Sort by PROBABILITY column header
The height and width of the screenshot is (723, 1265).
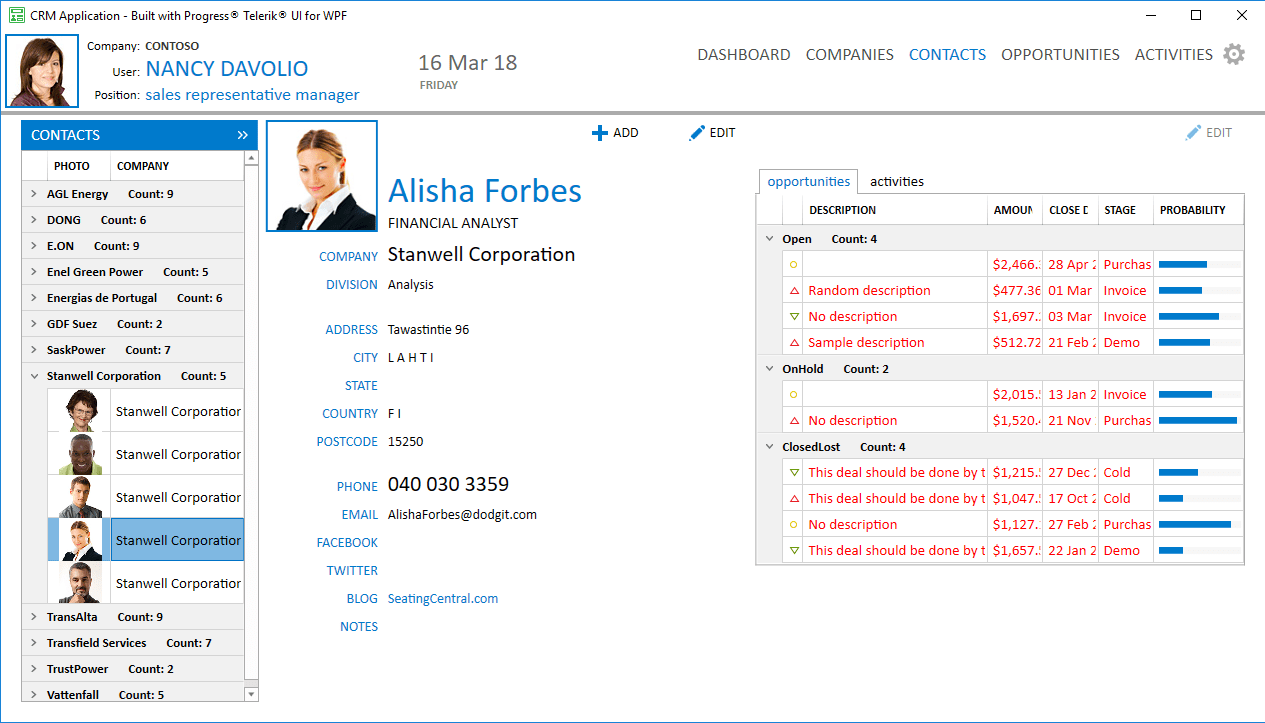tap(1199, 210)
